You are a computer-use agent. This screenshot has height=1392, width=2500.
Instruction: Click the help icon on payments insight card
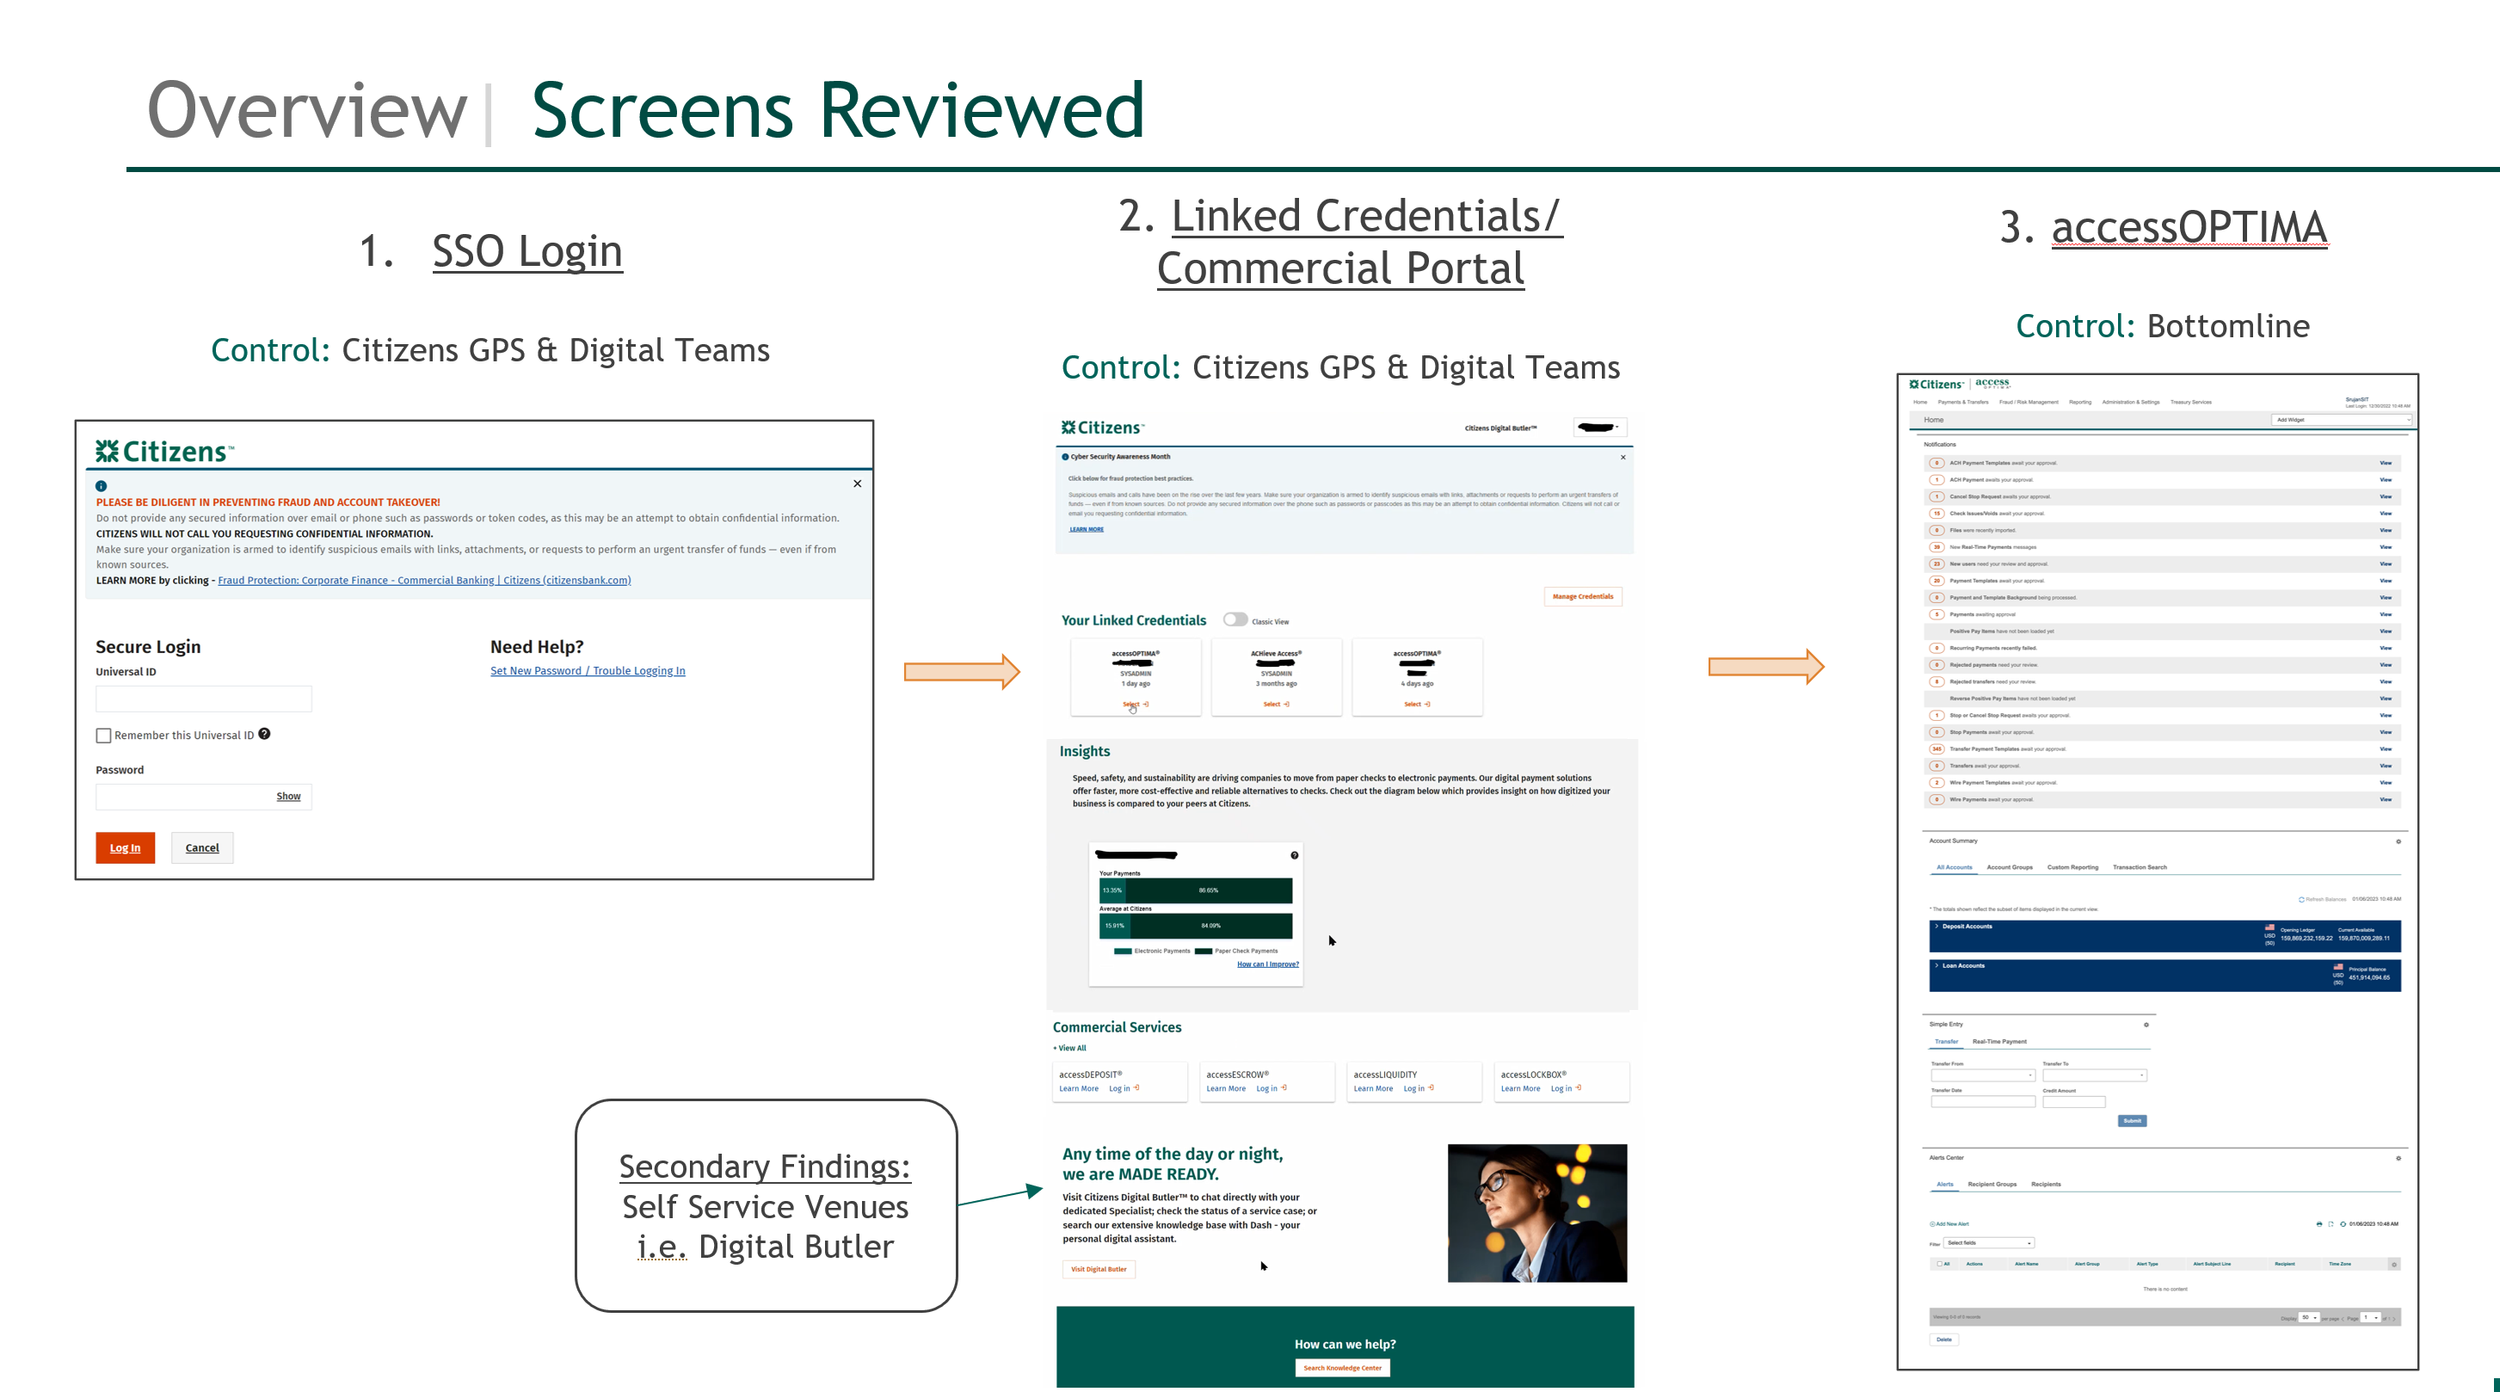(1294, 856)
